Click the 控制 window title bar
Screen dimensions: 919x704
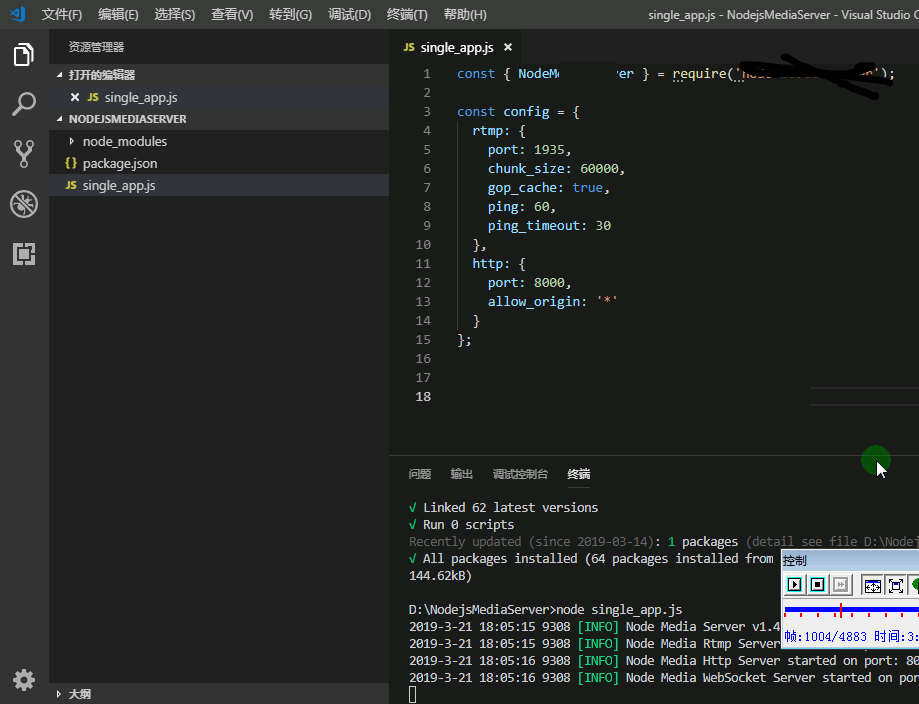point(850,561)
